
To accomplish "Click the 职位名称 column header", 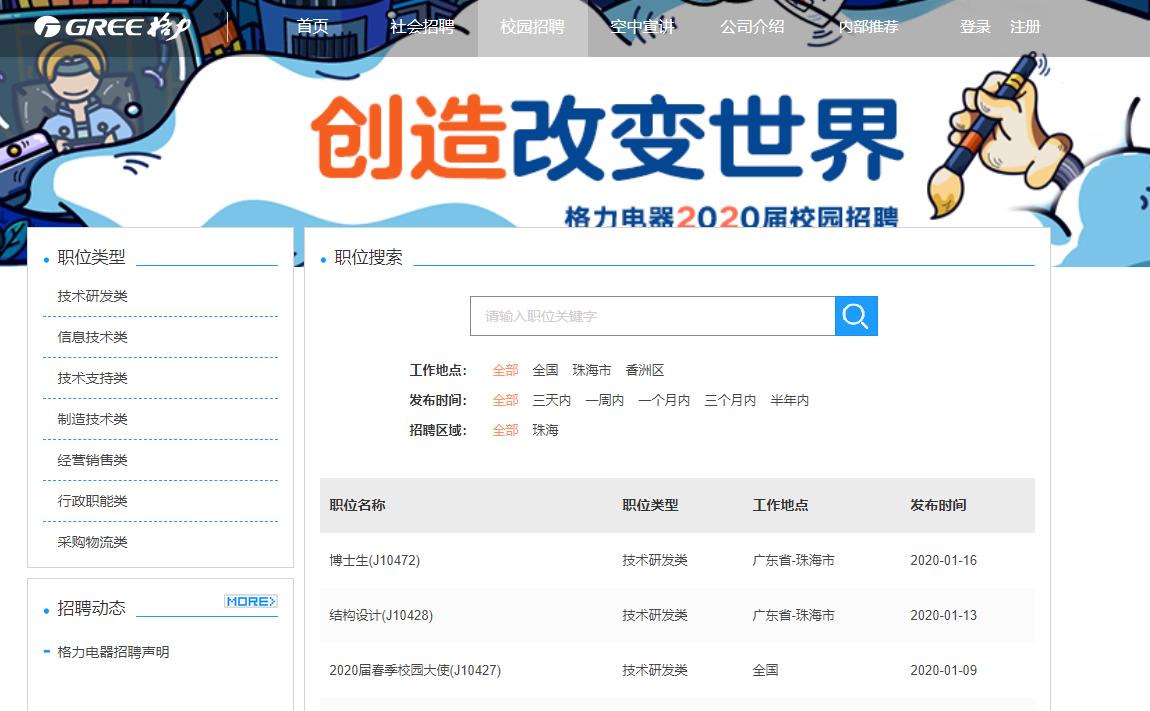I will [x=357, y=506].
